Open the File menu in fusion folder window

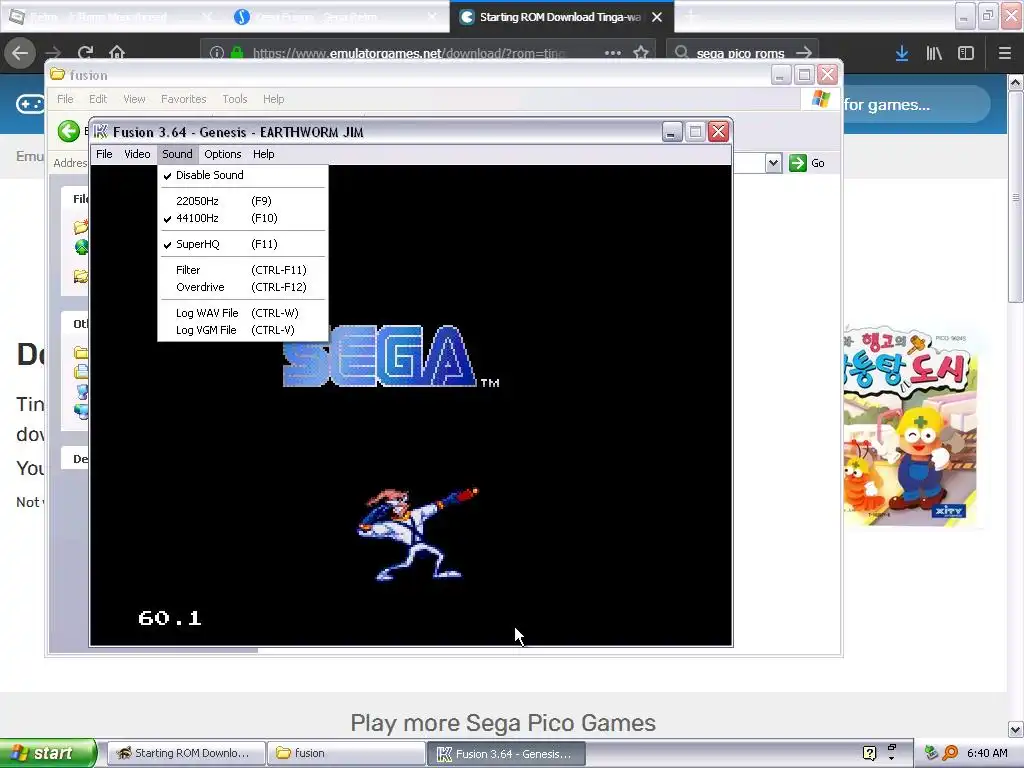(x=65, y=99)
